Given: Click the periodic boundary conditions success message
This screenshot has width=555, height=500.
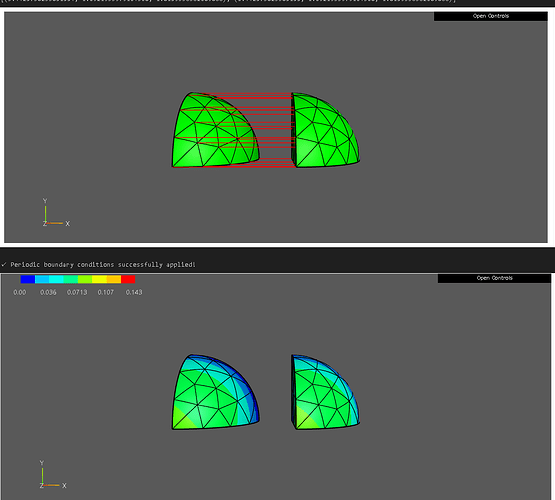Looking at the screenshot, I should pyautogui.click(x=98, y=265).
